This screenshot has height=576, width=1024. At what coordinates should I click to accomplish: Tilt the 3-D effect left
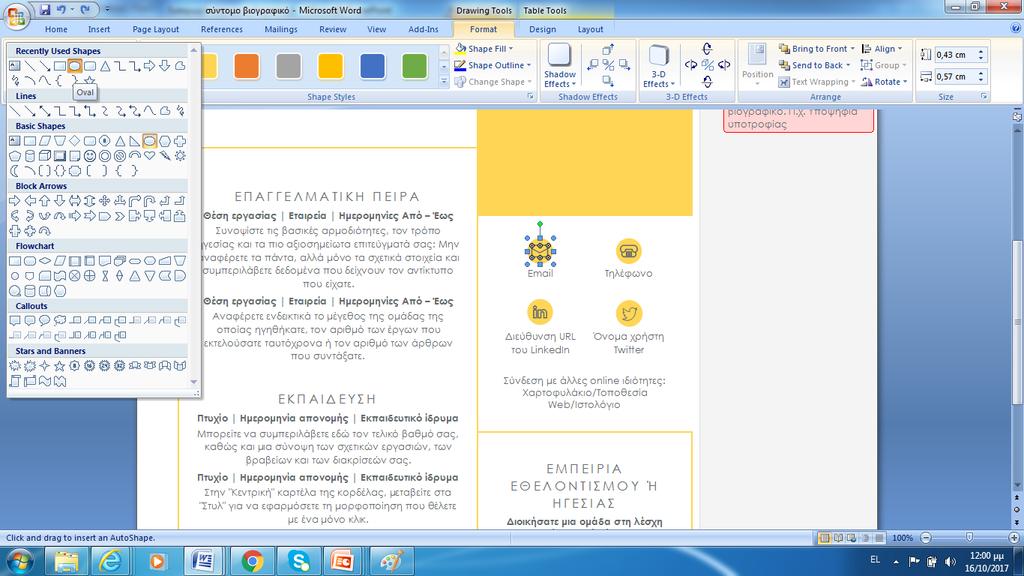(x=691, y=65)
